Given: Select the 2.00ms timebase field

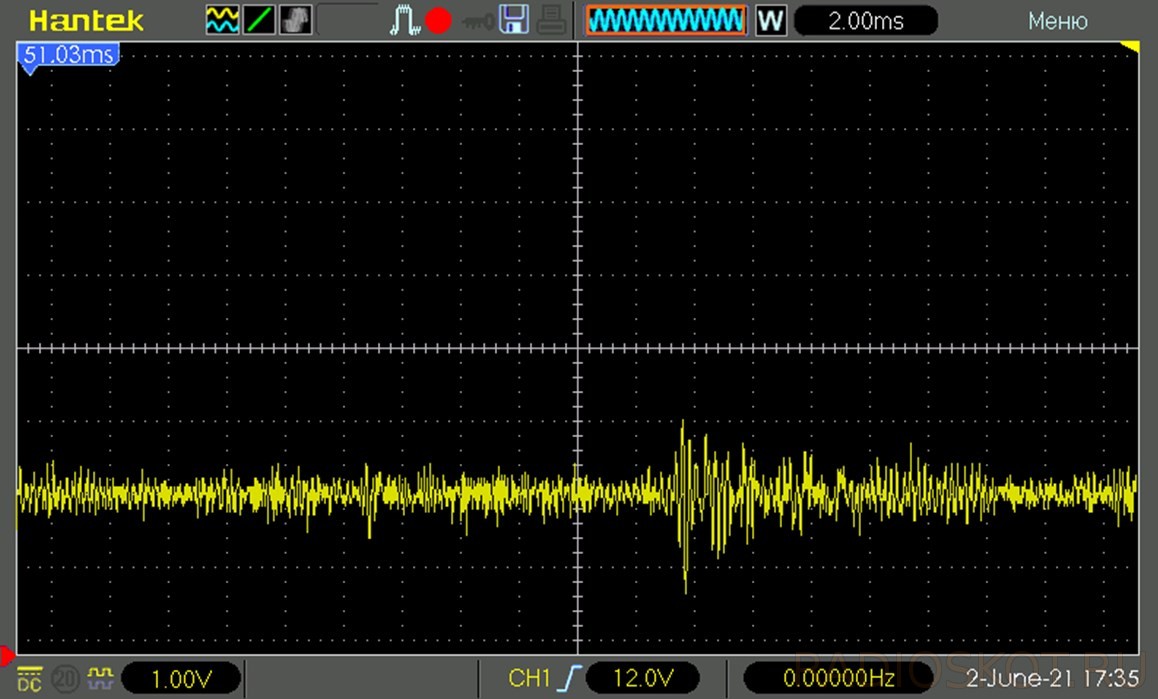Looking at the screenshot, I should click(x=866, y=20).
